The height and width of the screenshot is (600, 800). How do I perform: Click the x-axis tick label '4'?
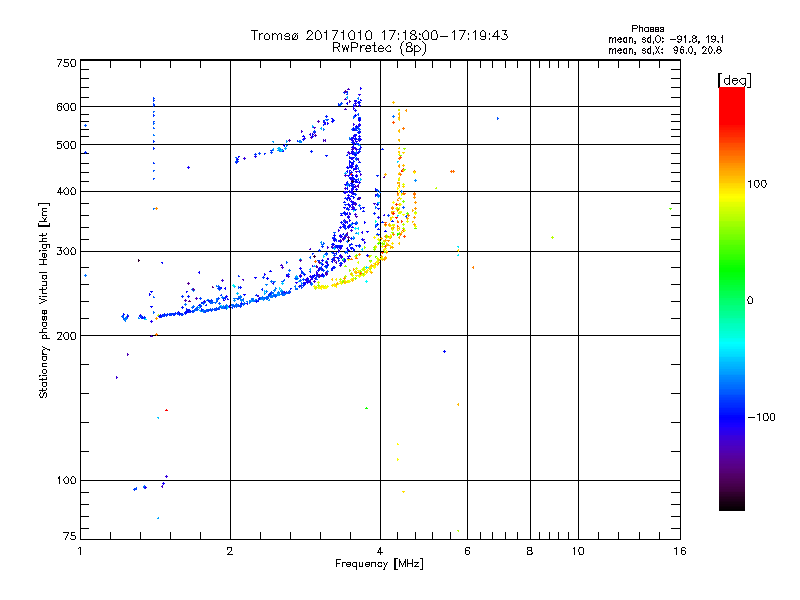(x=380, y=551)
